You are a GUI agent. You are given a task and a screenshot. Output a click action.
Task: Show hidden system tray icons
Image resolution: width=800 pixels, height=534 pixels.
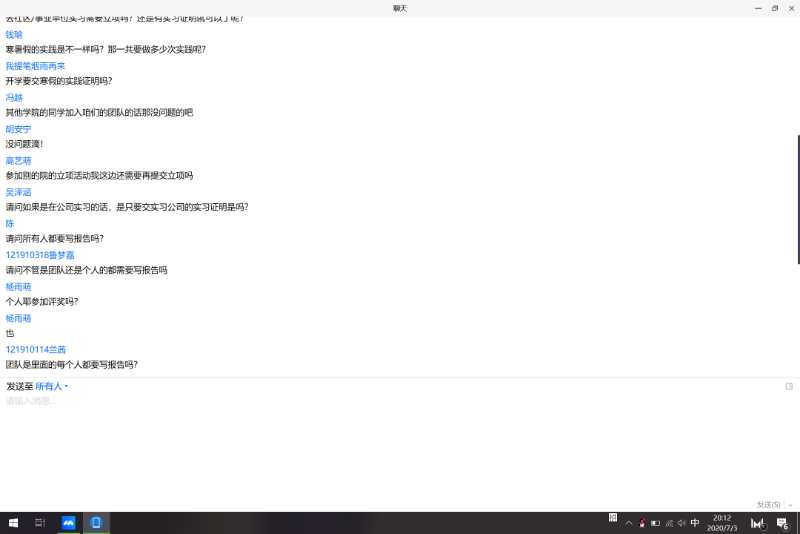pyautogui.click(x=629, y=523)
